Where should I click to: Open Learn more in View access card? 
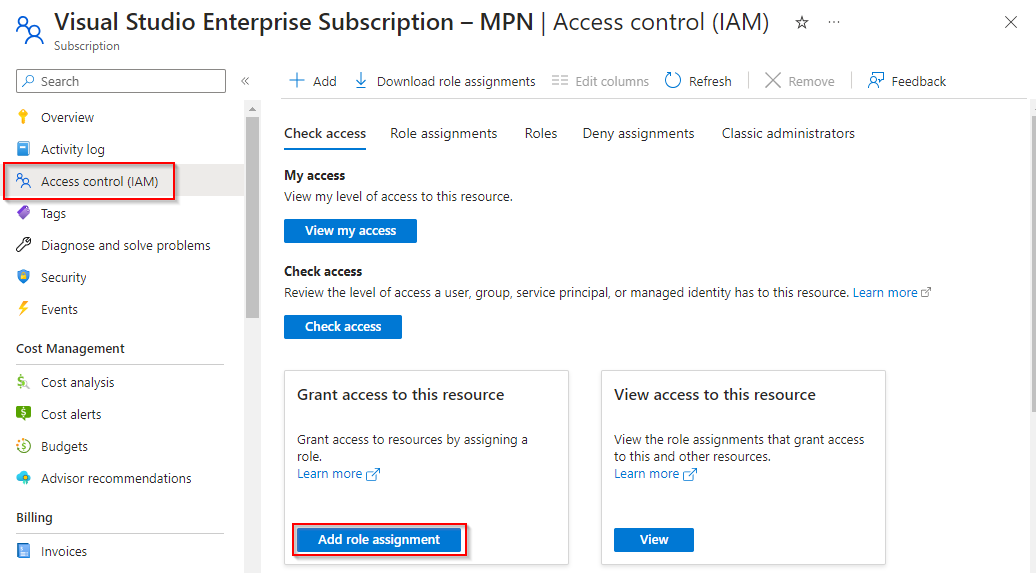pyautogui.click(x=655, y=474)
